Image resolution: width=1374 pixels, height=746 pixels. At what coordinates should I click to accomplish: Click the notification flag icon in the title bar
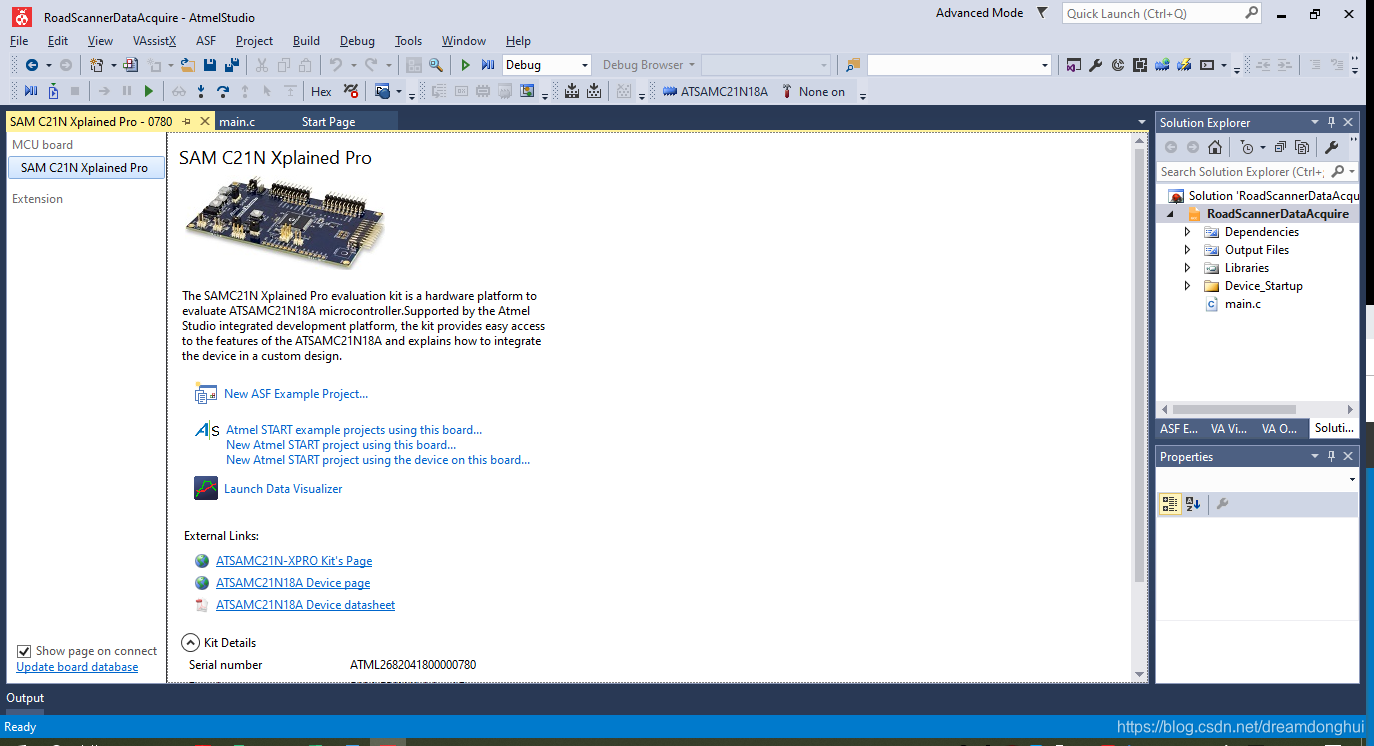pos(1041,13)
